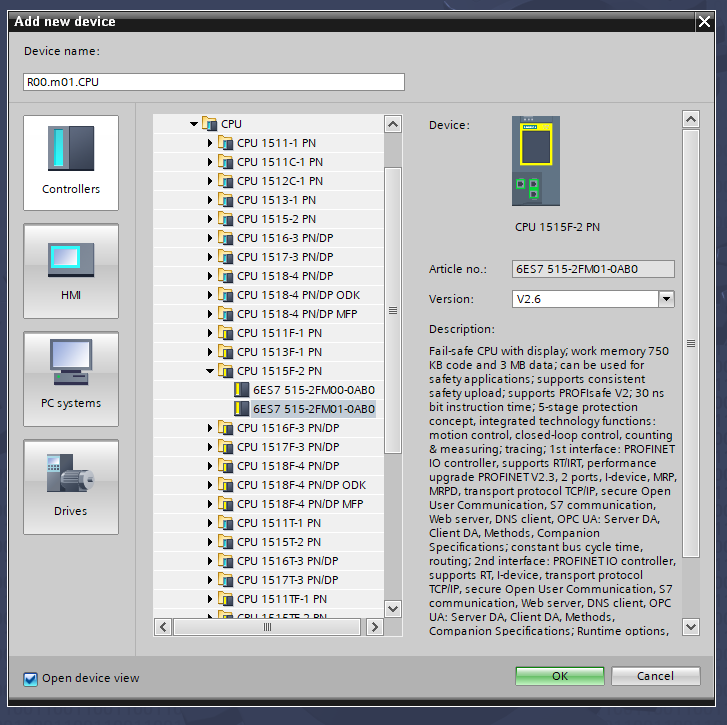The height and width of the screenshot is (725, 727).
Task: Expand the CPU 1511TF-1 PN node
Action: pyautogui.click(x=210, y=599)
